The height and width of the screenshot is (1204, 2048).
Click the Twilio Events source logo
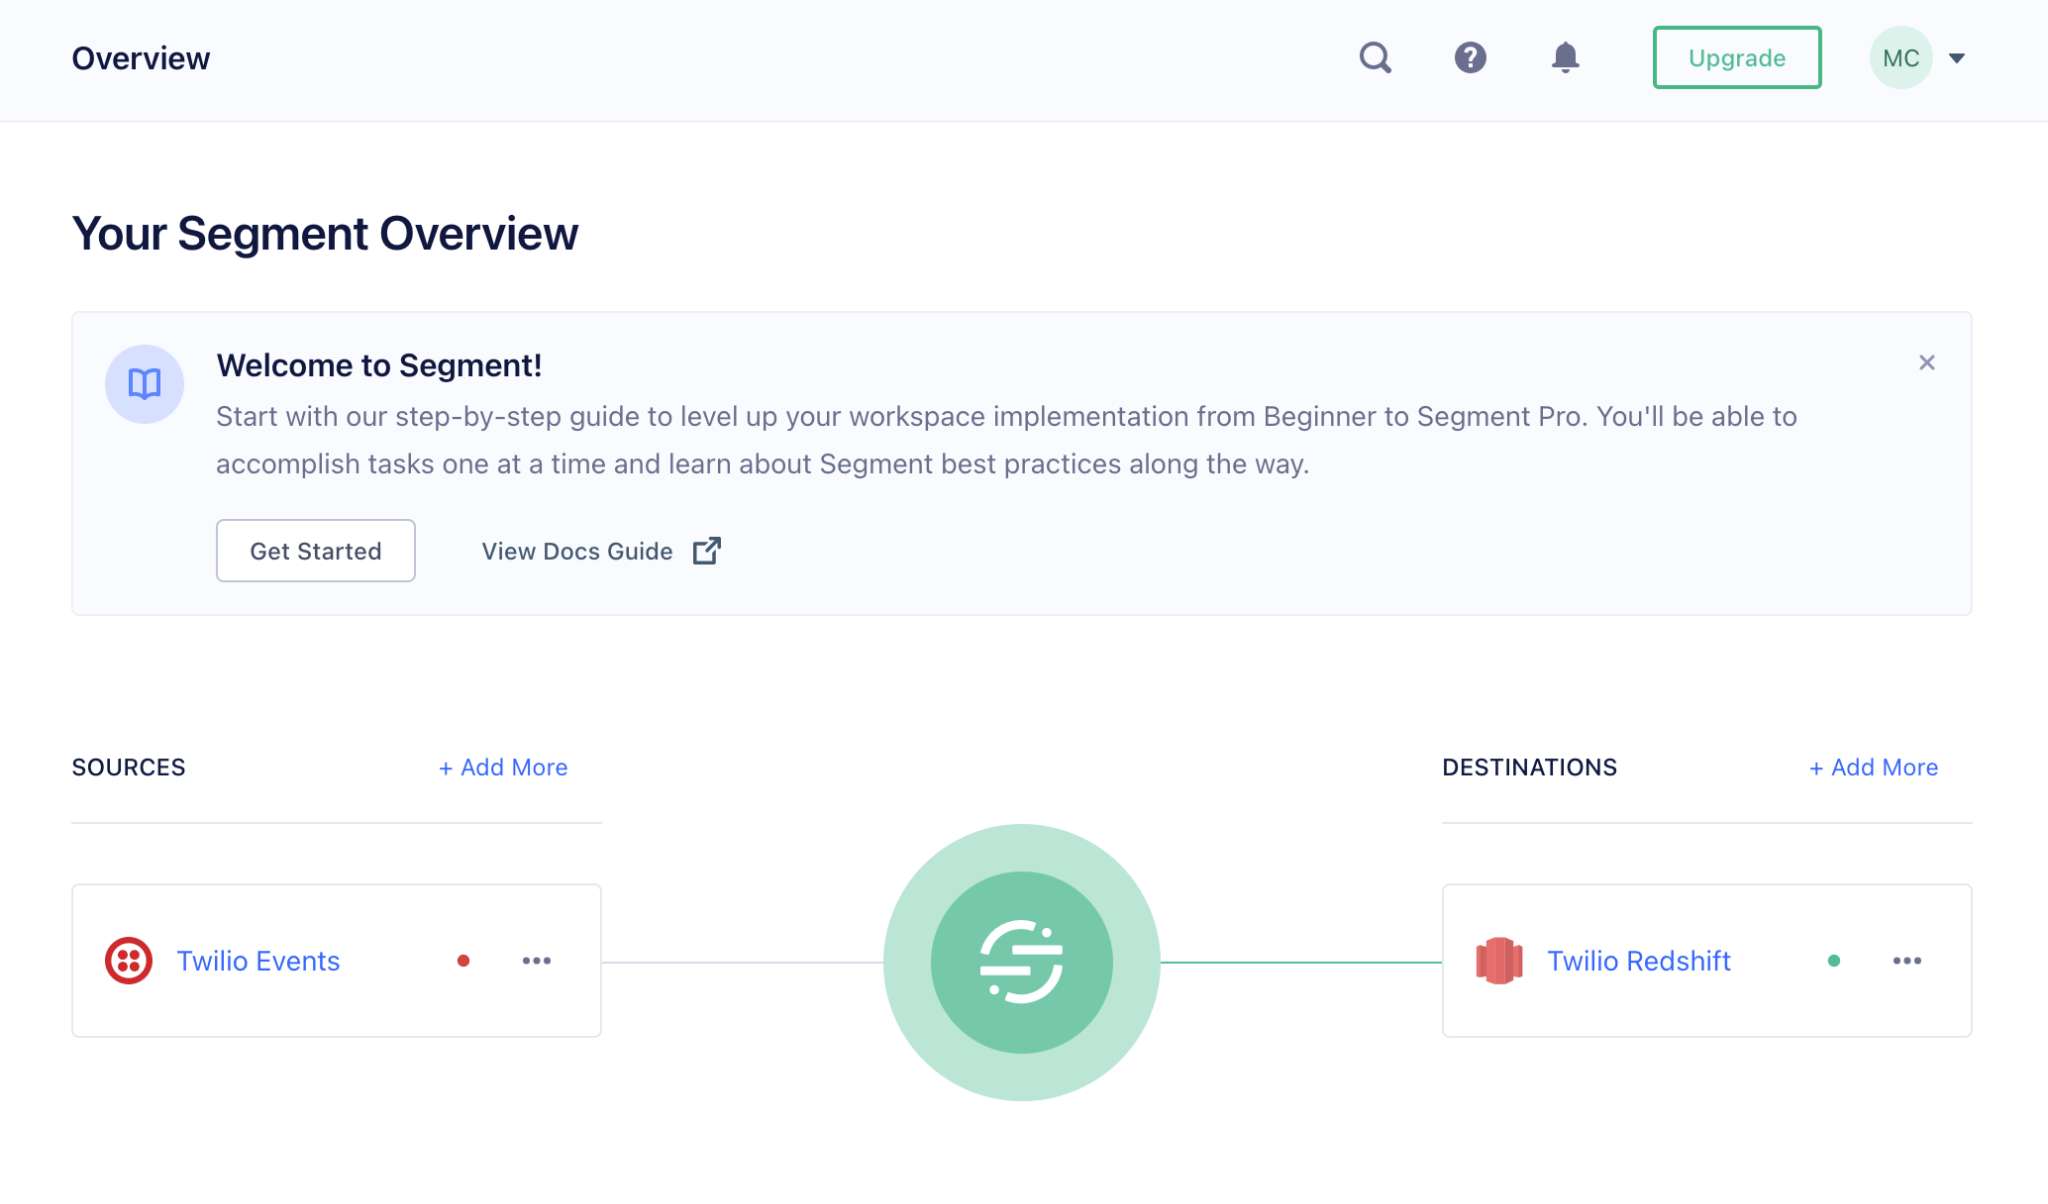[x=129, y=960]
